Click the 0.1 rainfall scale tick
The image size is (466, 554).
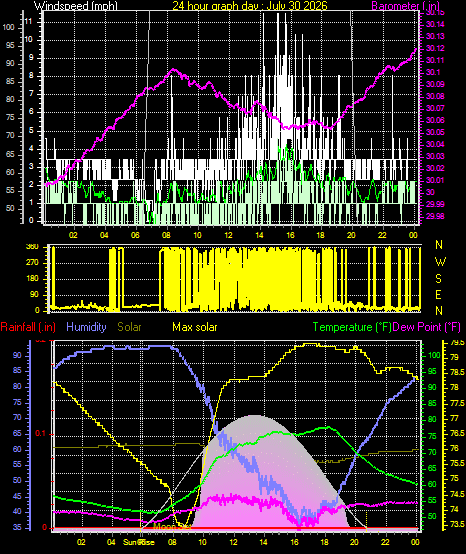click(x=41, y=434)
